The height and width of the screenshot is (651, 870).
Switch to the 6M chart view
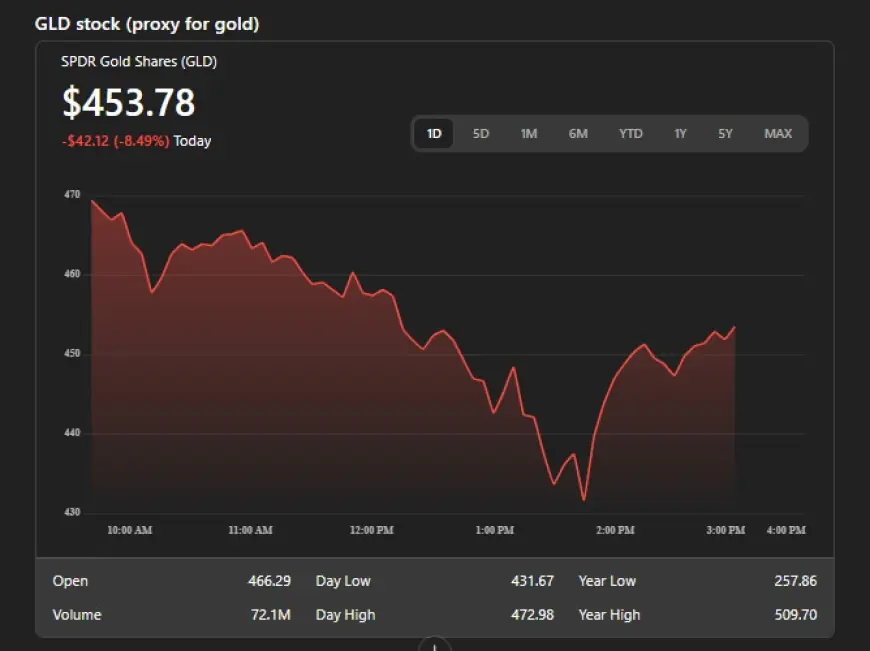pyautogui.click(x=578, y=133)
